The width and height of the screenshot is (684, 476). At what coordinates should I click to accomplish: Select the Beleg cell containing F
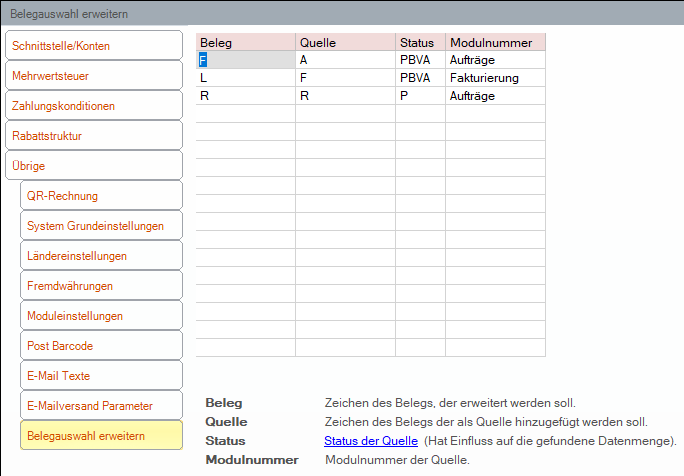[246, 60]
